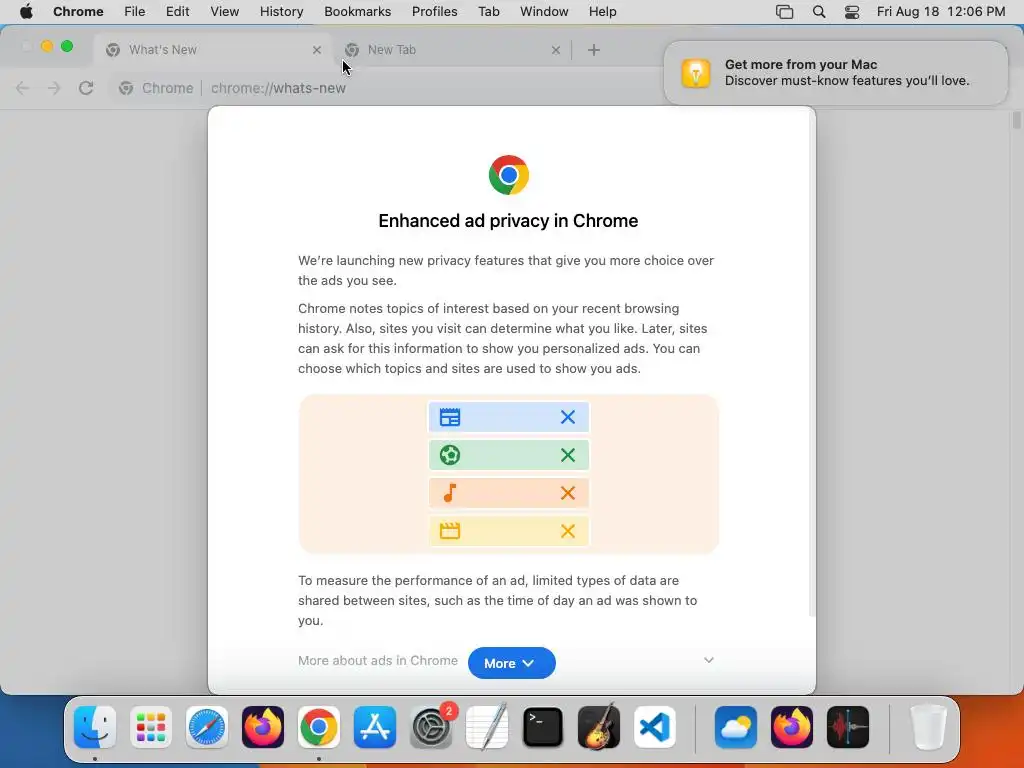Click the More button in the dialog
The width and height of the screenshot is (1024, 768).
pyautogui.click(x=511, y=663)
